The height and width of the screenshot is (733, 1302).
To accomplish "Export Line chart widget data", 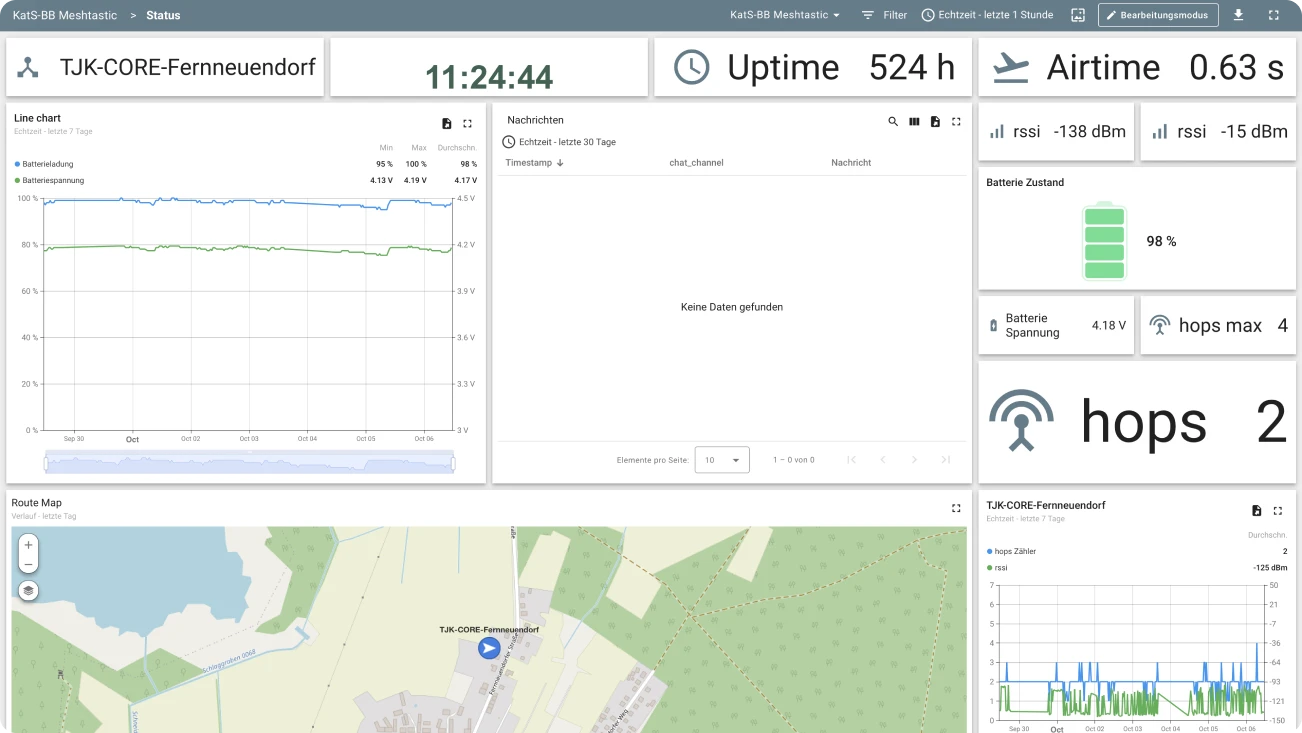I will click(x=447, y=123).
